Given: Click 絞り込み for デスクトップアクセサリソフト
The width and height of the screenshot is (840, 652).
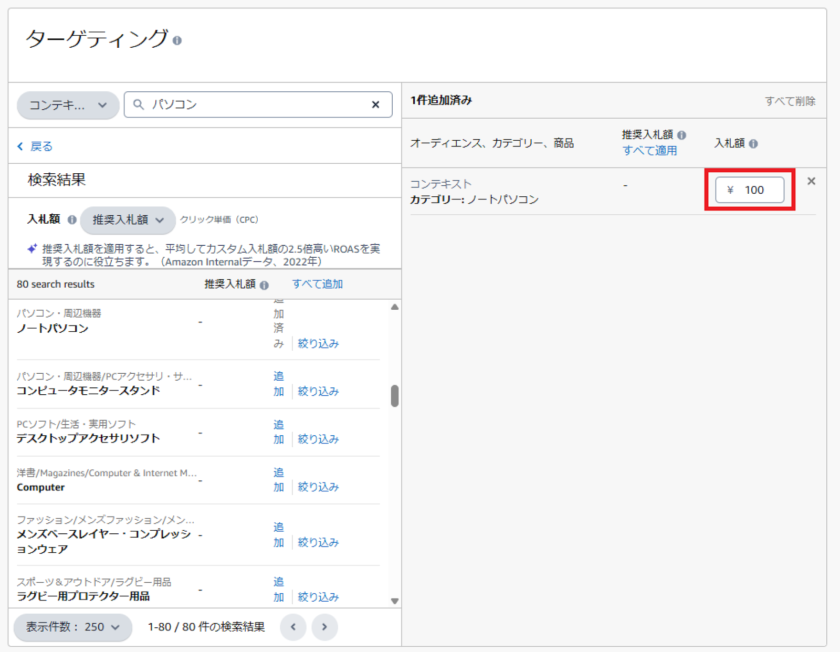Looking at the screenshot, I should coord(318,439).
